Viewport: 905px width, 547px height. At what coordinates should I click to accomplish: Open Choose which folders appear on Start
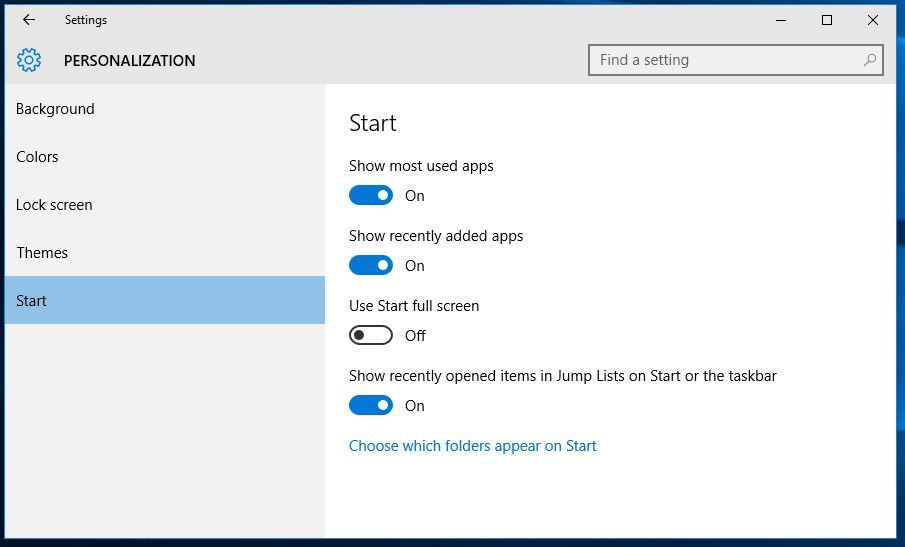(473, 446)
